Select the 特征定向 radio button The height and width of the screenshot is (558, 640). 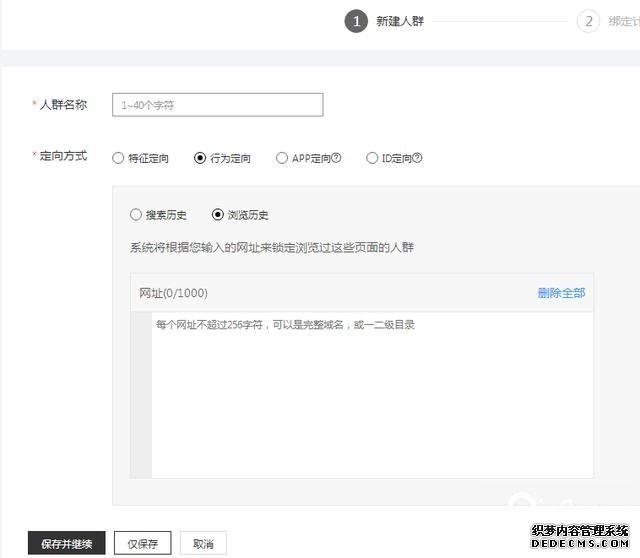[x=119, y=158]
